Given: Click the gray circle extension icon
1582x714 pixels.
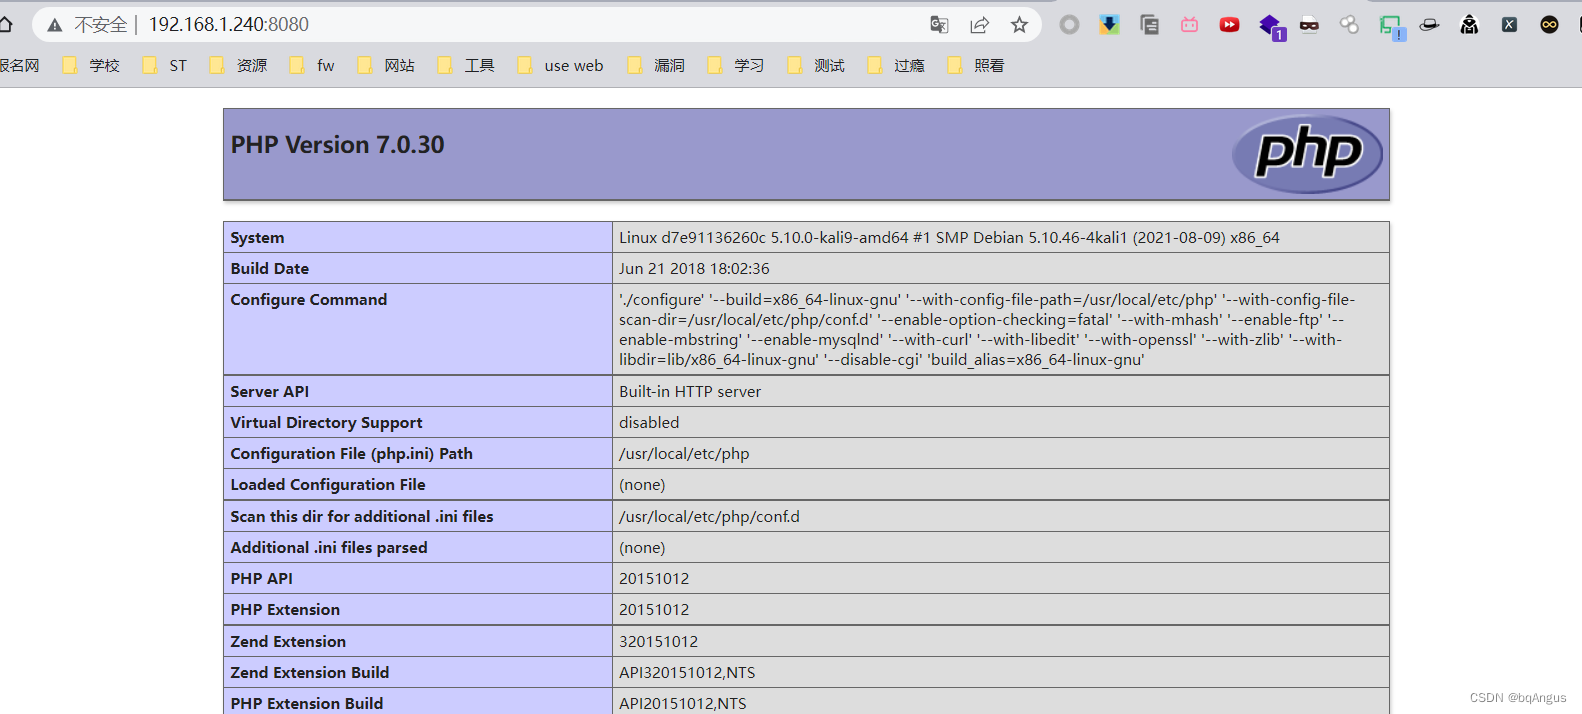Looking at the screenshot, I should pos(1069,25).
